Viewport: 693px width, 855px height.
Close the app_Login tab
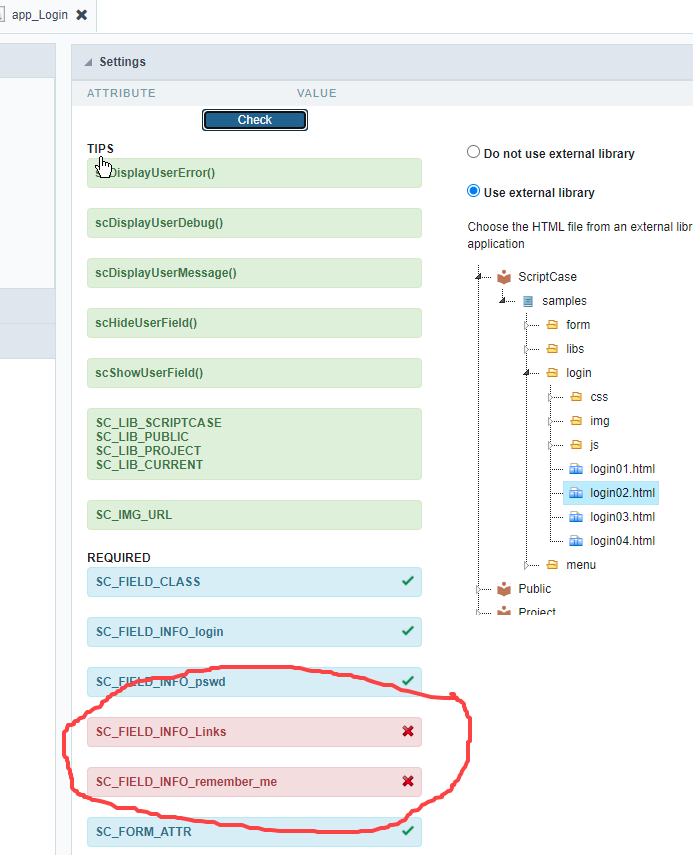[82, 15]
